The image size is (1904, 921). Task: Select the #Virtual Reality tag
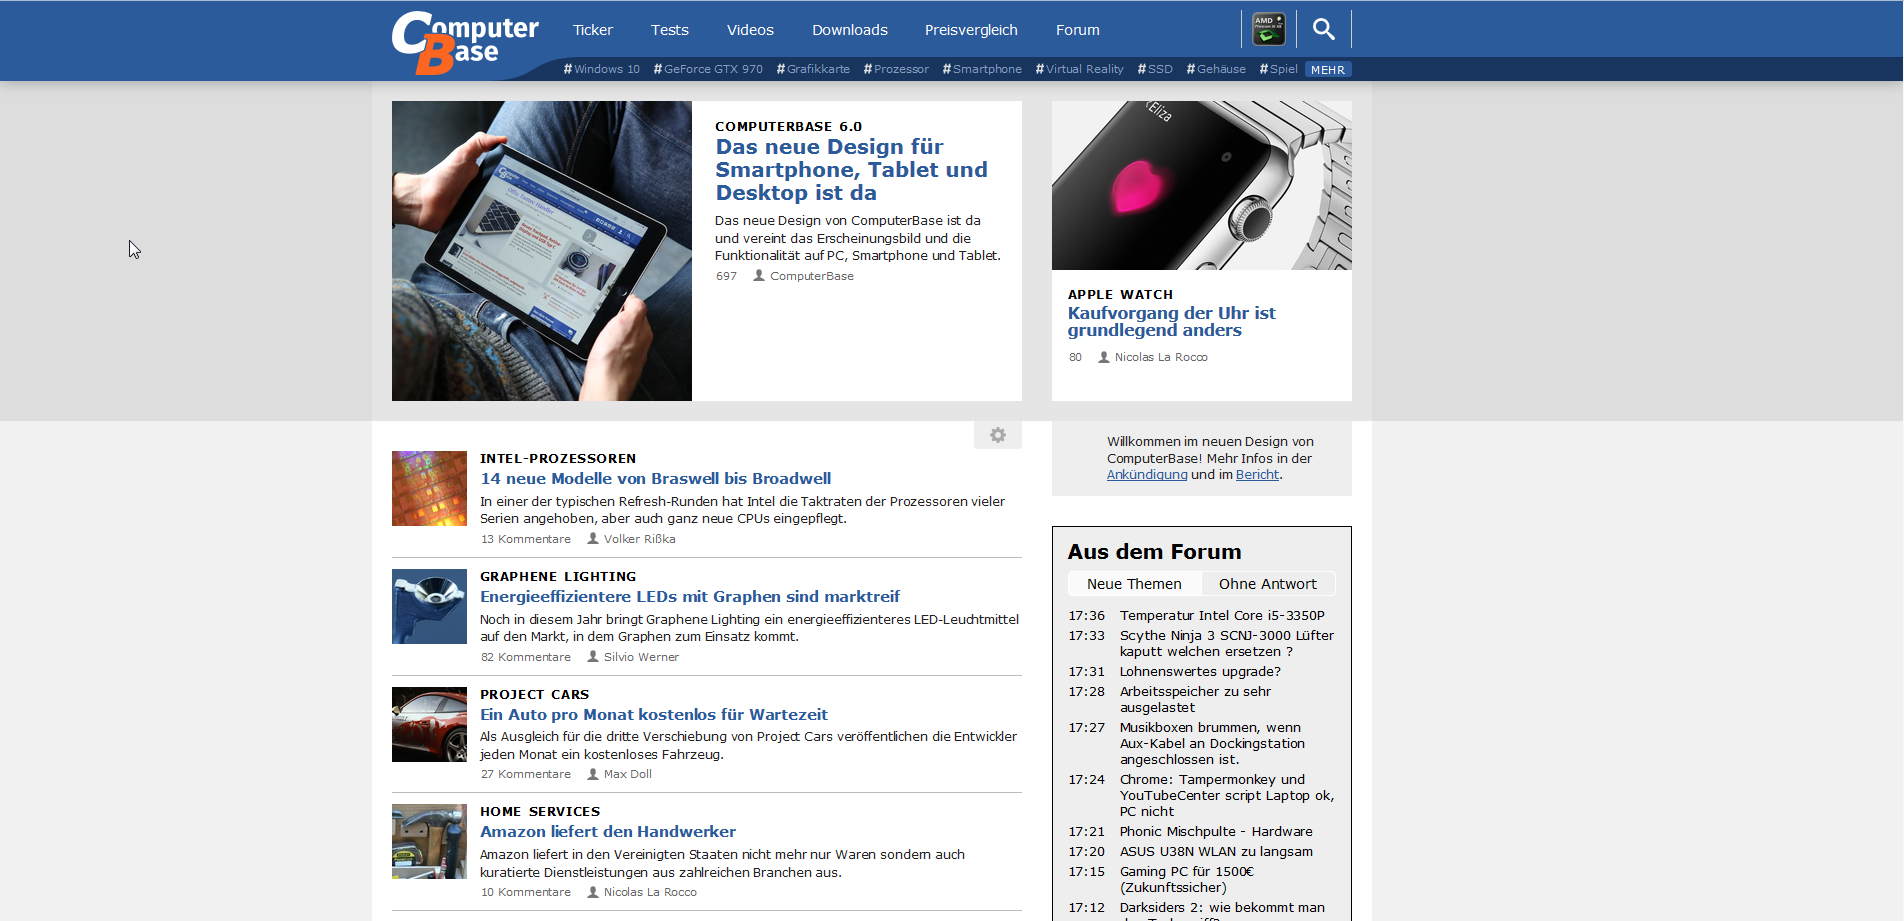click(x=1080, y=69)
